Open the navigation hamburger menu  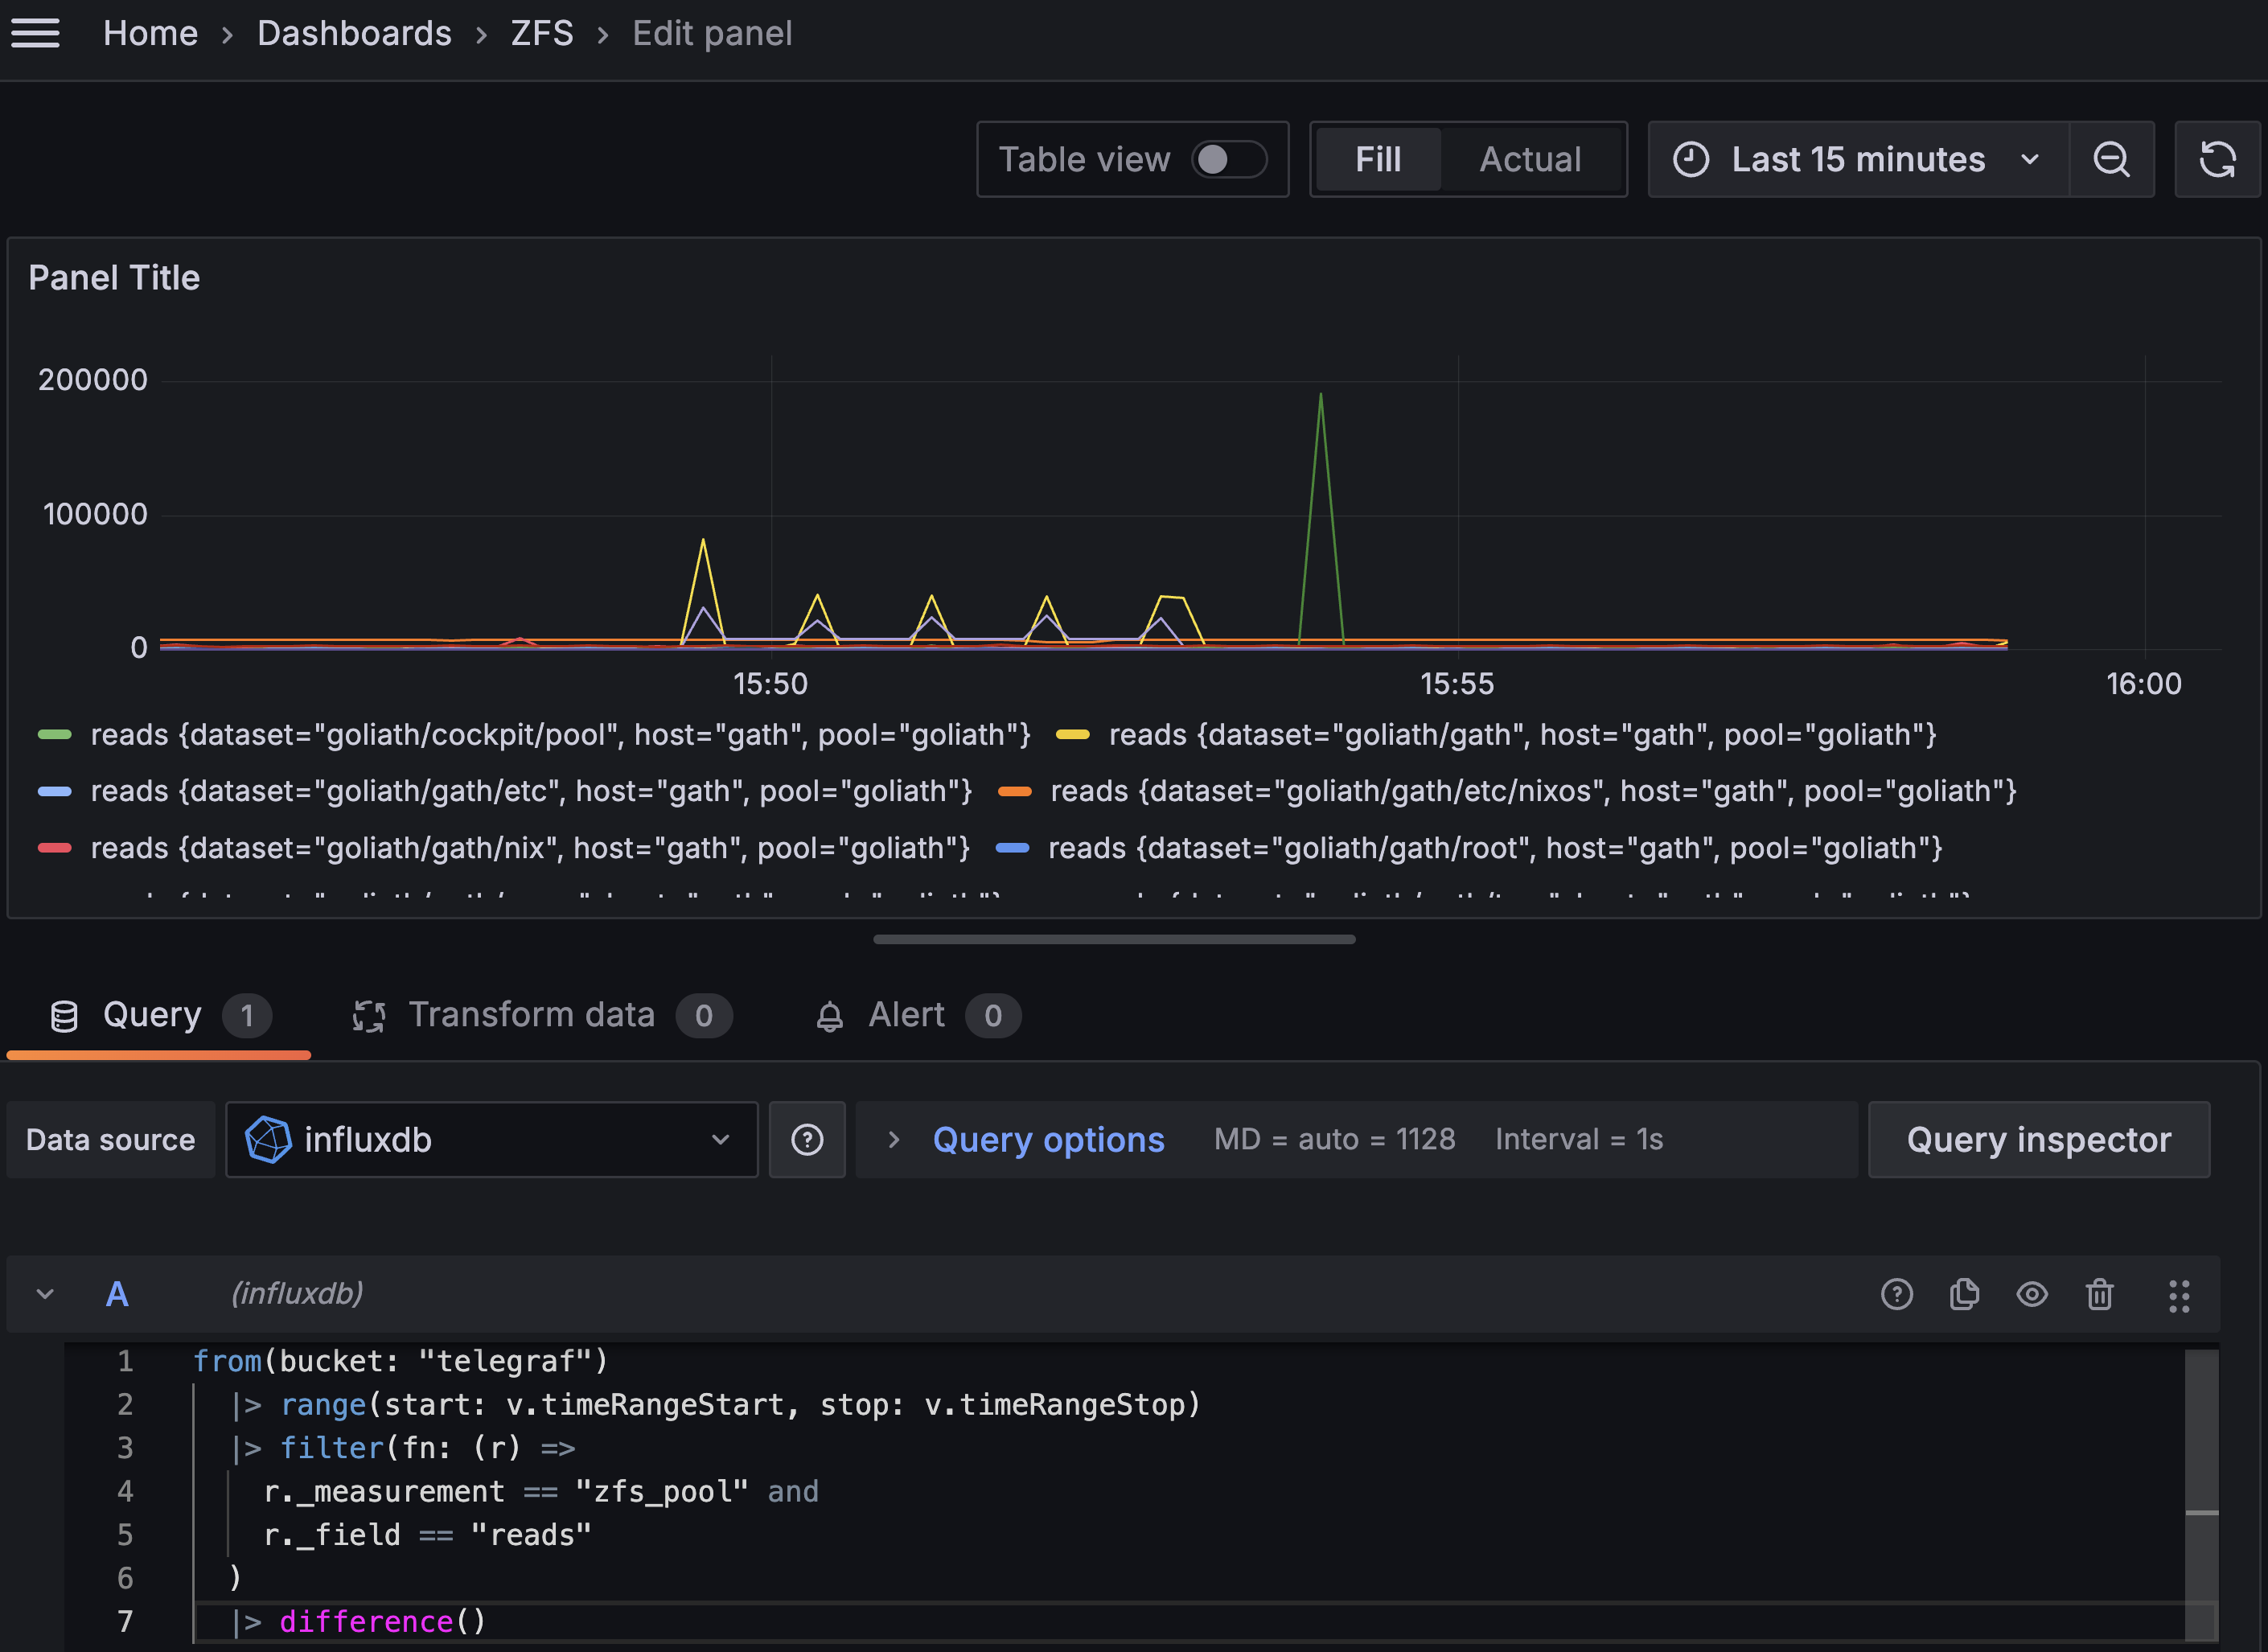click(x=37, y=33)
